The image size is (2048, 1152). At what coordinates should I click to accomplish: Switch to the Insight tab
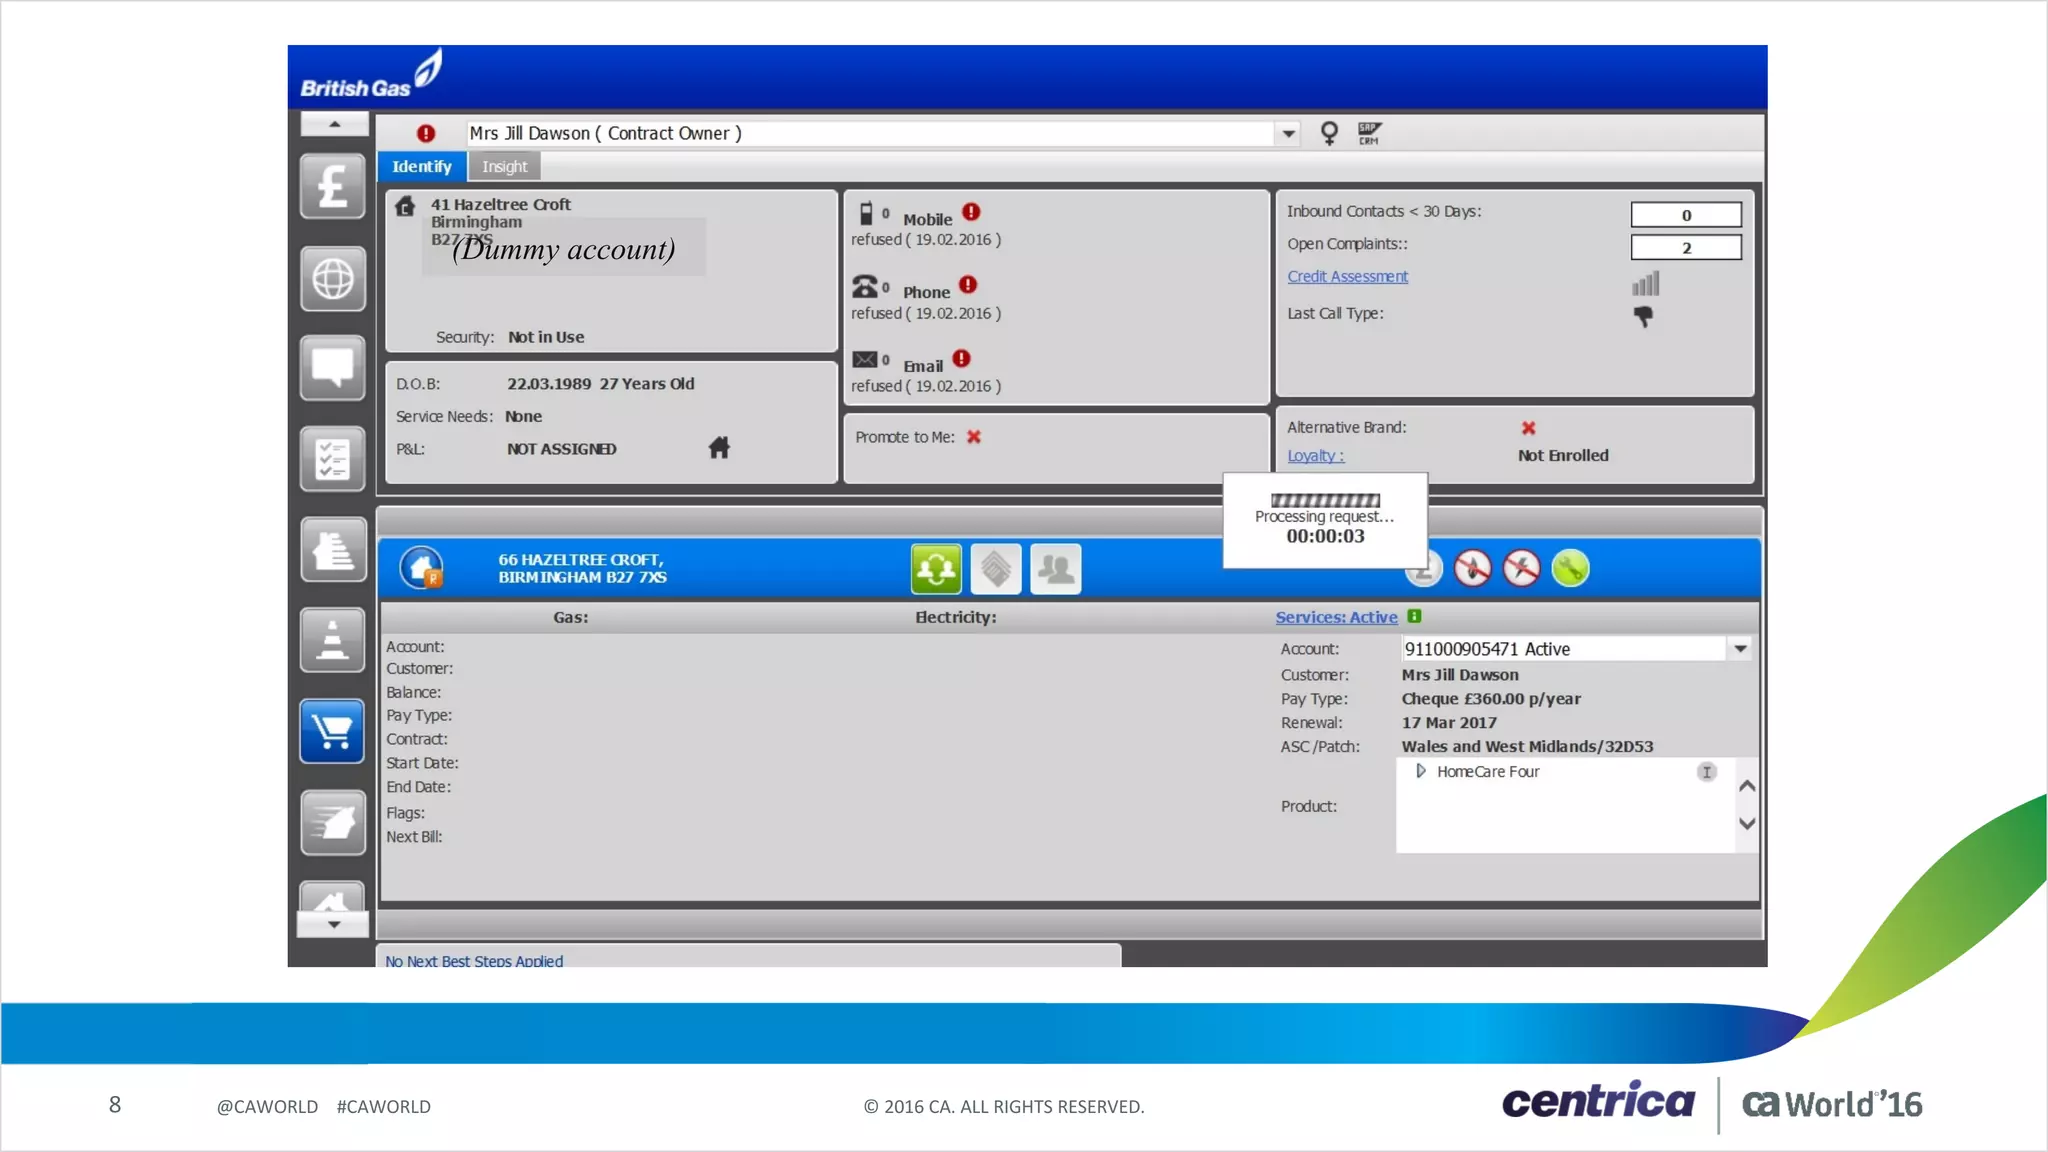(x=504, y=167)
